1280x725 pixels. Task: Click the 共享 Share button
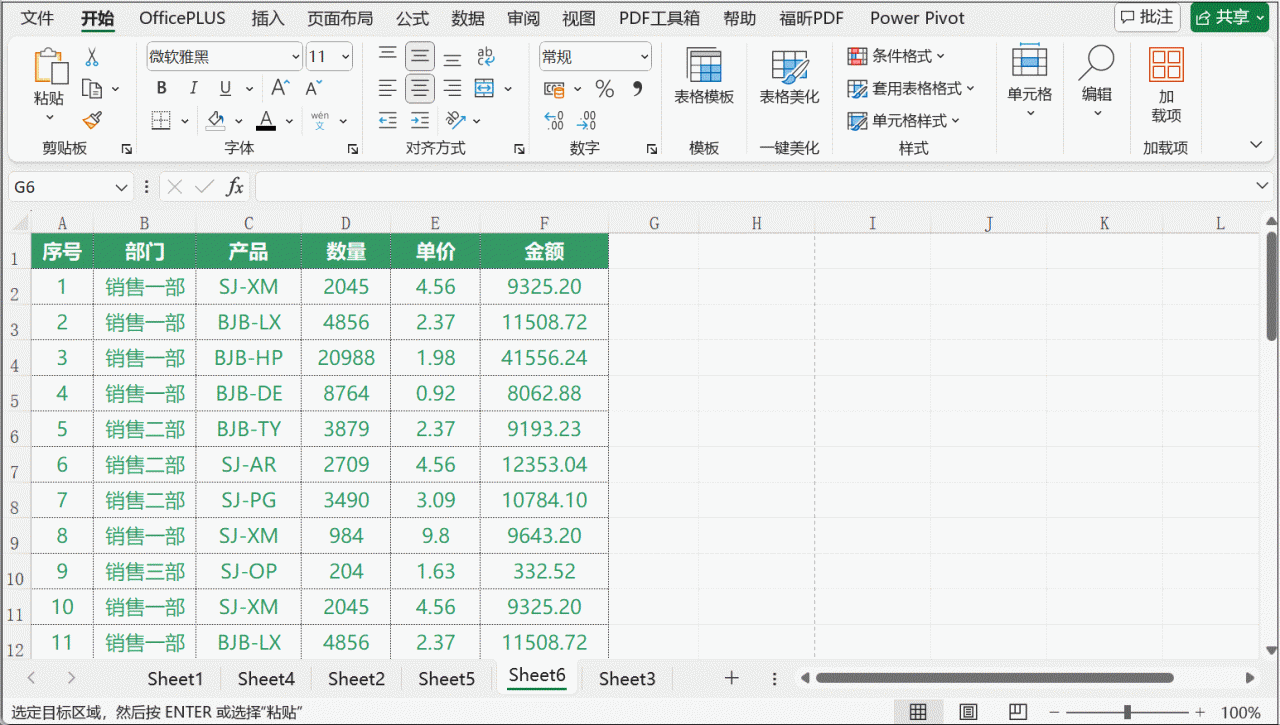(1229, 17)
